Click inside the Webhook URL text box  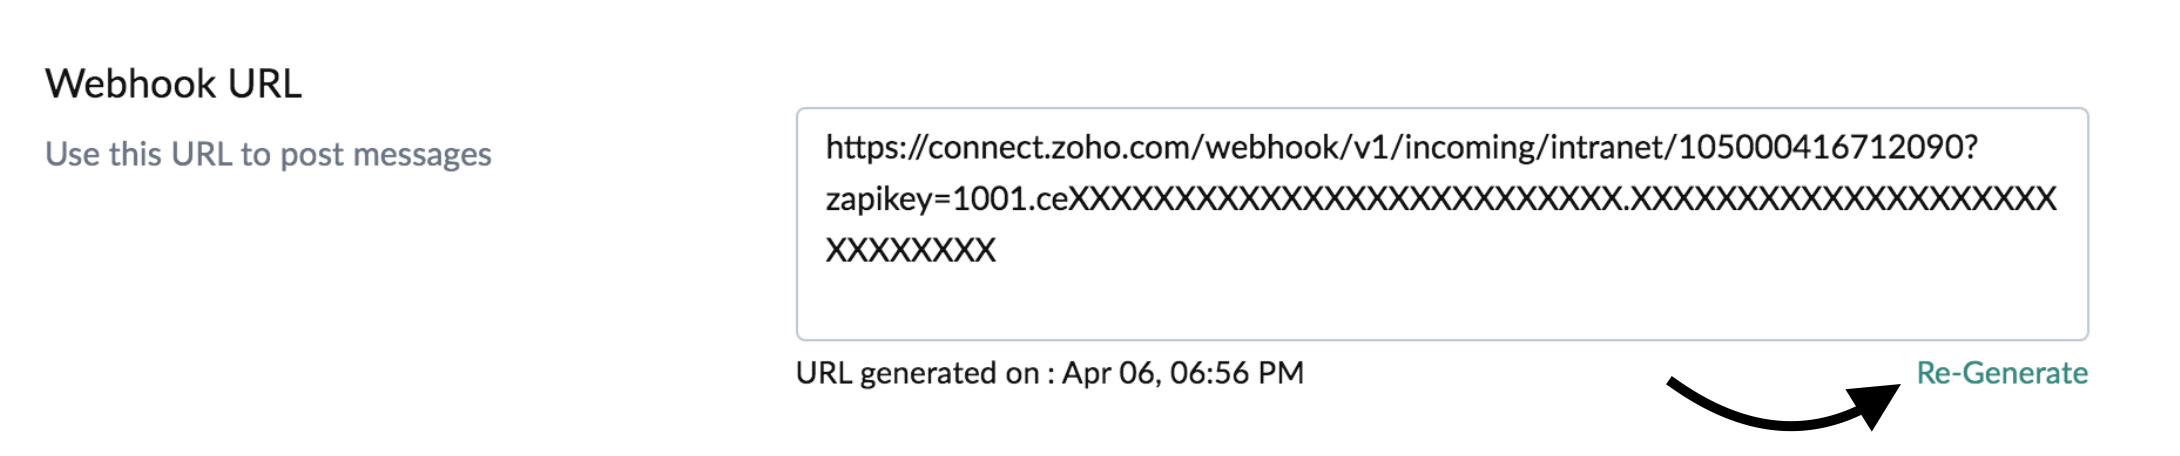pyautogui.click(x=1440, y=224)
